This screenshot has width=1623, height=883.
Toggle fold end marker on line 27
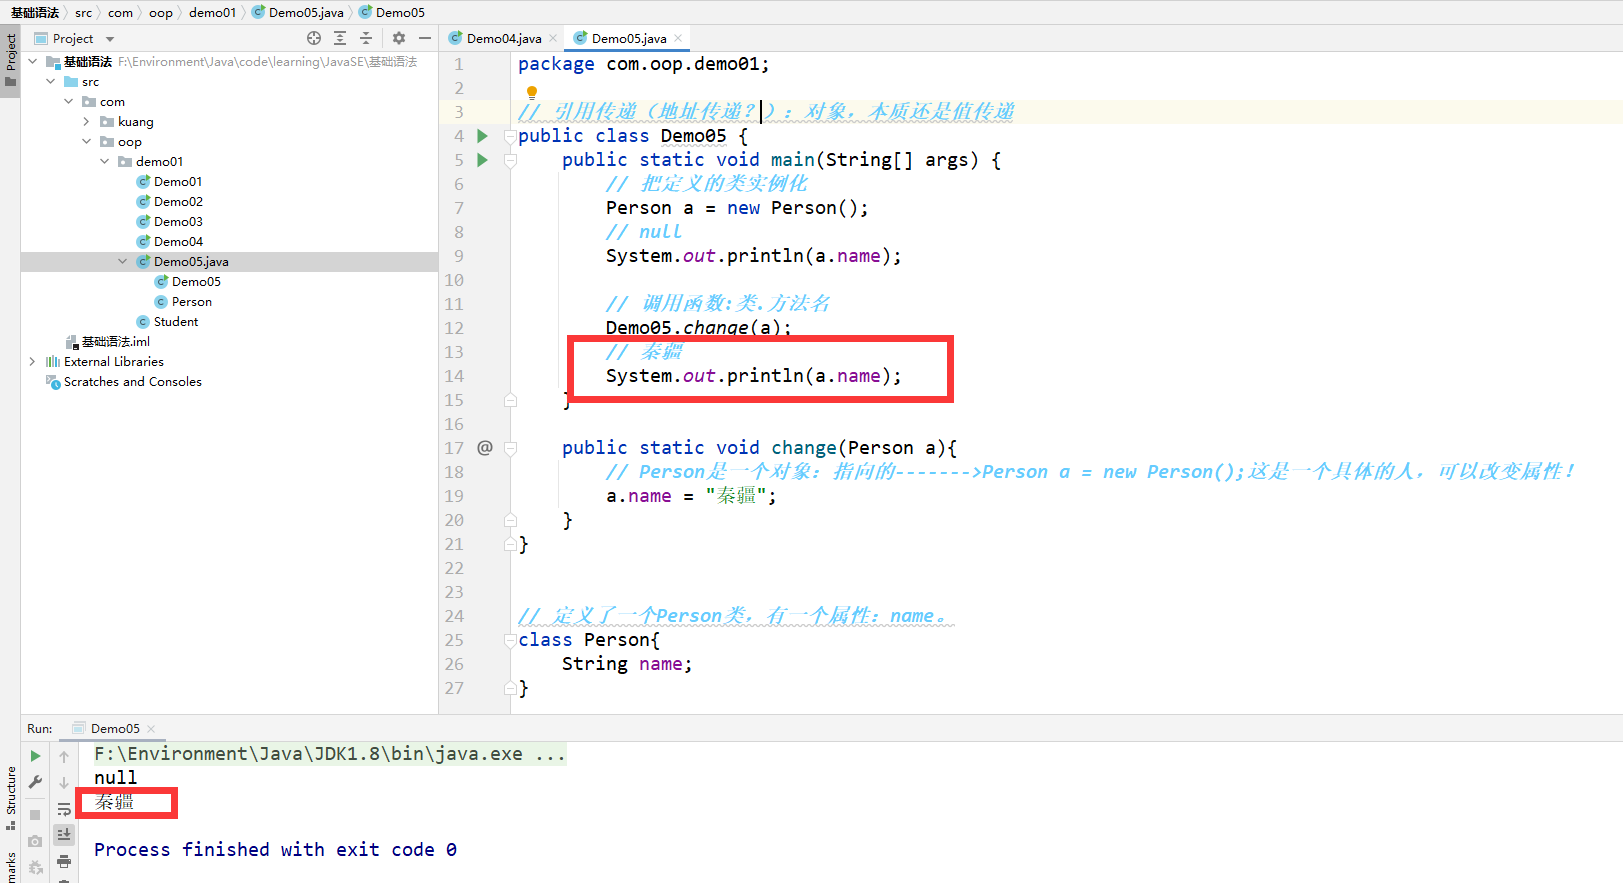pyautogui.click(x=511, y=688)
